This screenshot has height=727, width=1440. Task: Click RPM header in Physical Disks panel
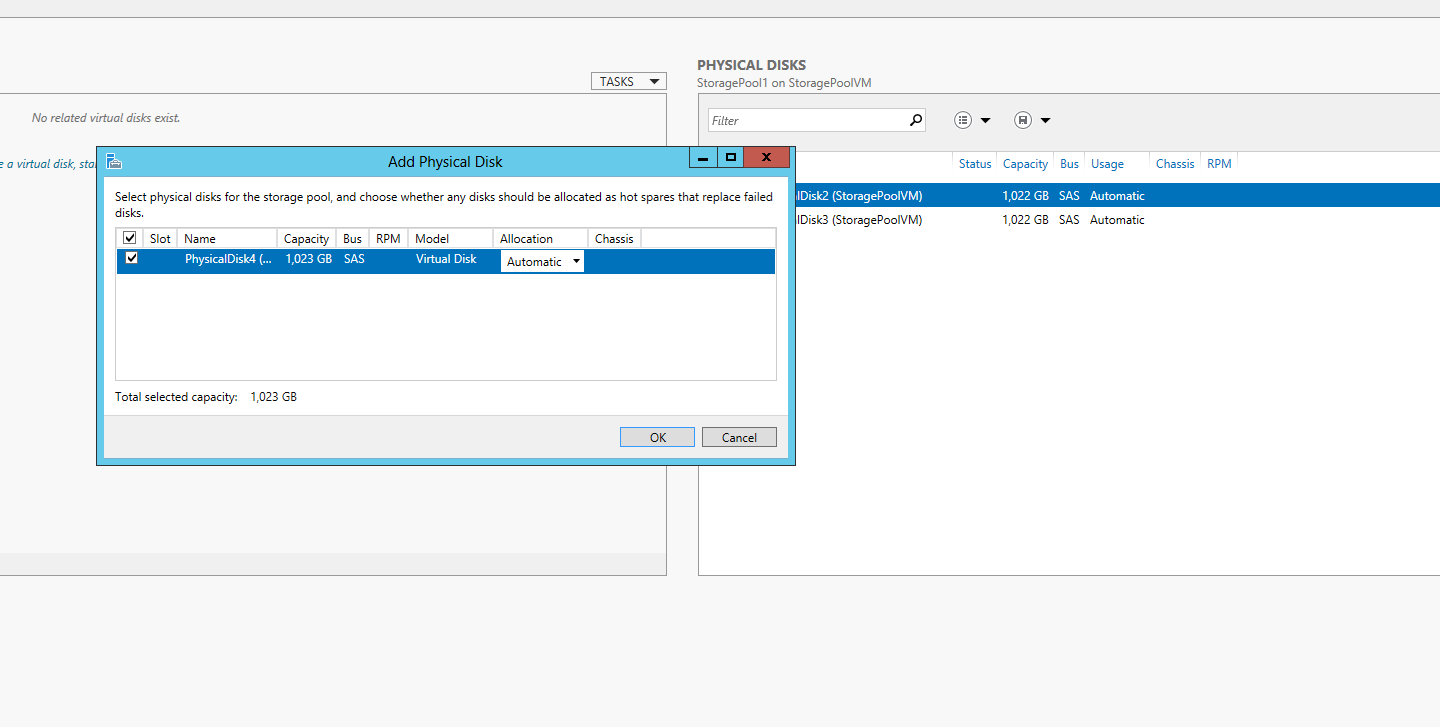click(1219, 164)
